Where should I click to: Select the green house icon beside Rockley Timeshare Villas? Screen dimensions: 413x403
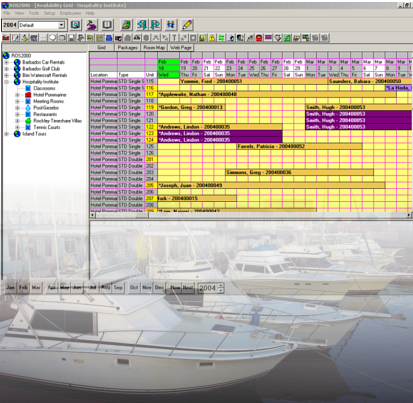tap(28, 121)
